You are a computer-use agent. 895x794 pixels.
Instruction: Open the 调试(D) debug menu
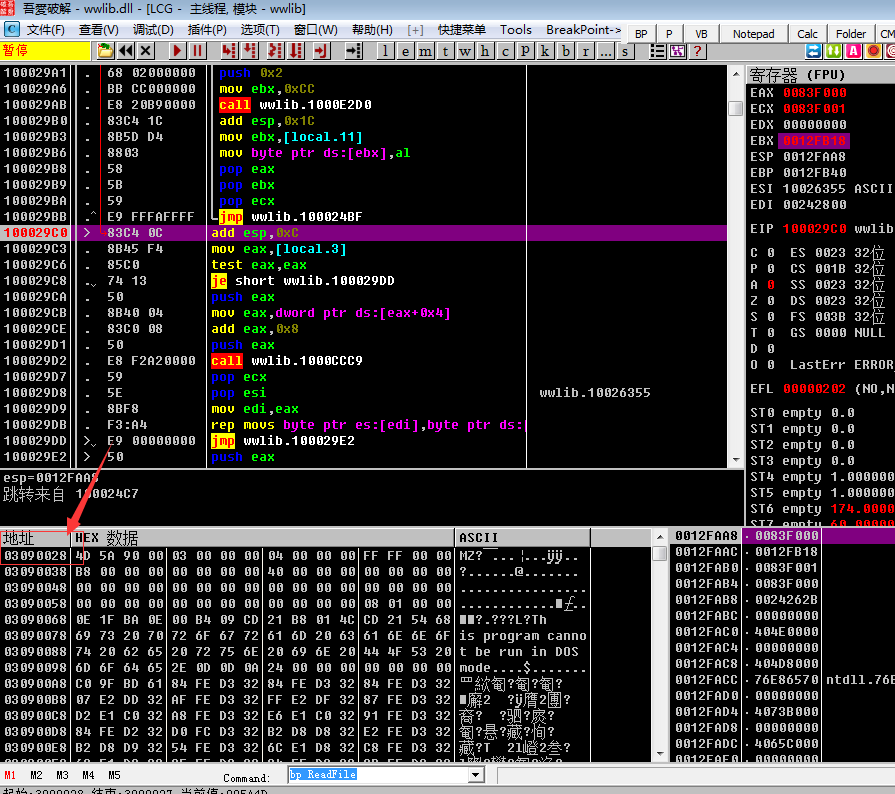click(153, 30)
